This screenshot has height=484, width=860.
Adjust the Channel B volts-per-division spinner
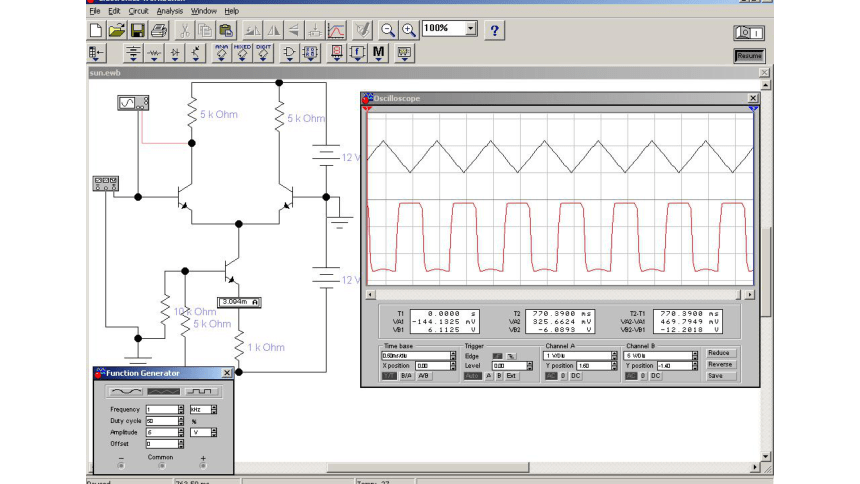(x=695, y=356)
